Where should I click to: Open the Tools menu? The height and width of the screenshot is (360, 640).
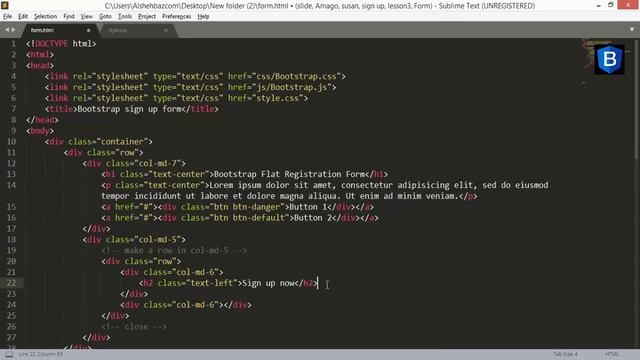tap(125, 16)
